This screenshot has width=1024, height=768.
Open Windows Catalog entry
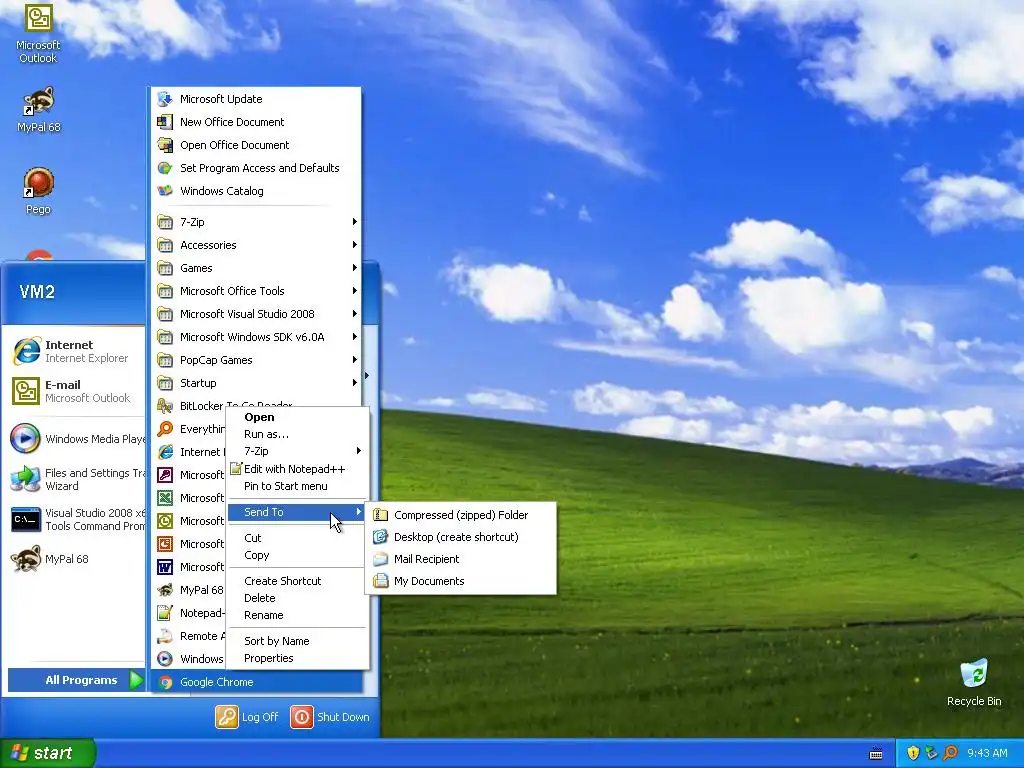click(256, 191)
